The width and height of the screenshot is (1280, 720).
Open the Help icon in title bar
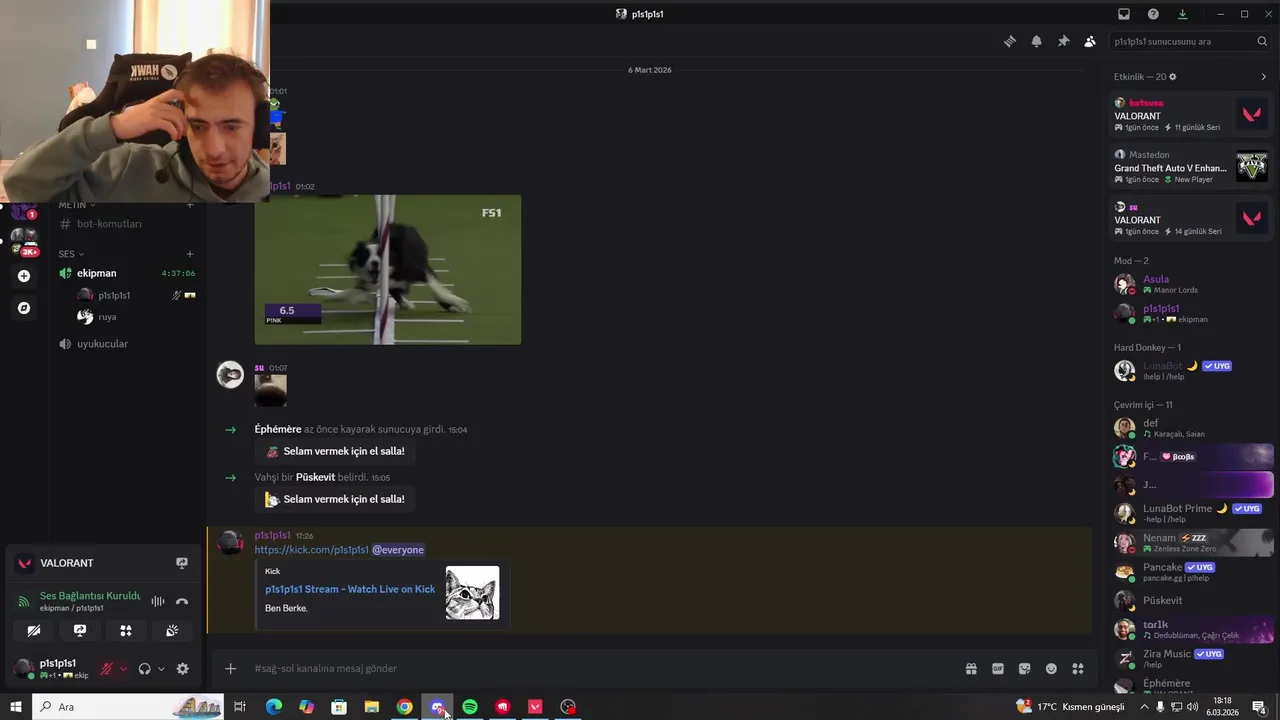coord(1153,14)
